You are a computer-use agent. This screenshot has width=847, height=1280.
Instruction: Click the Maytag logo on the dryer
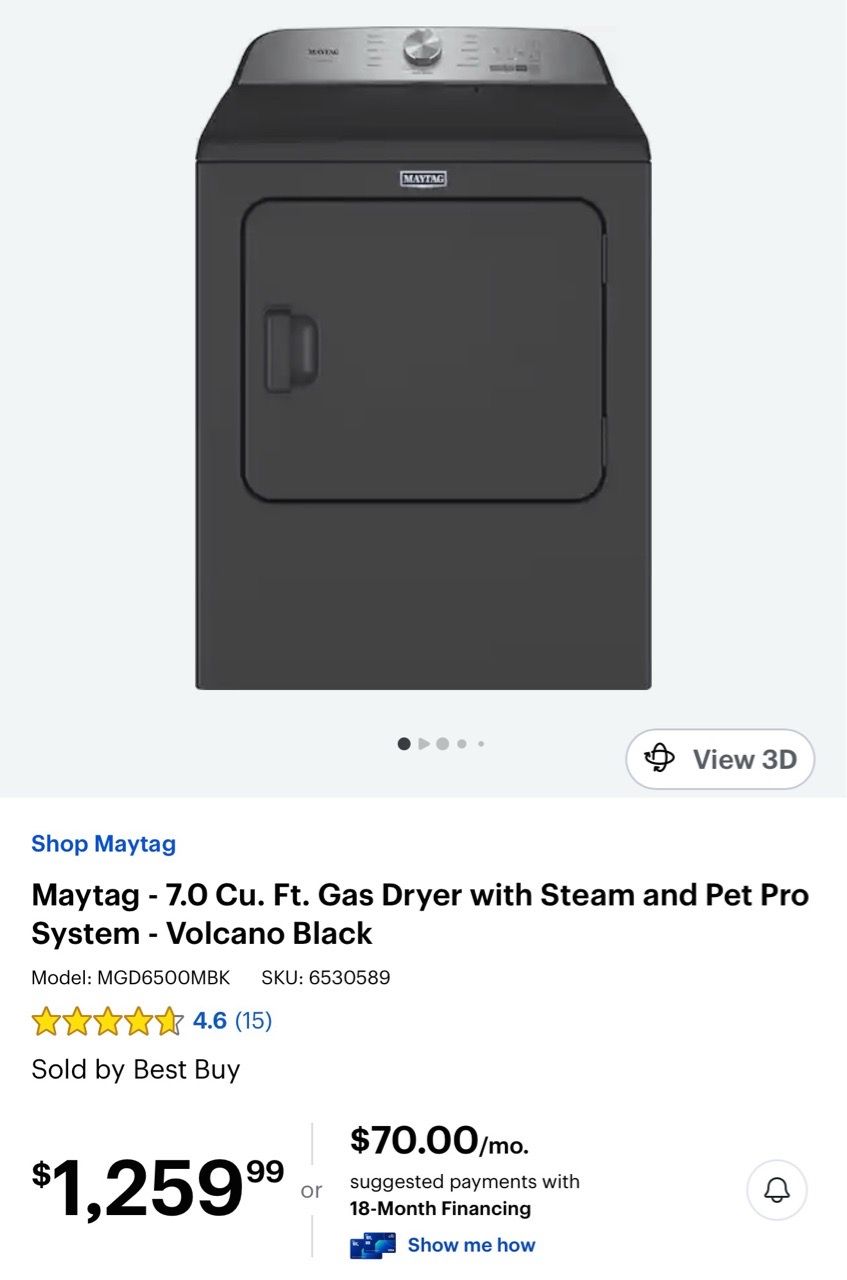pos(423,179)
